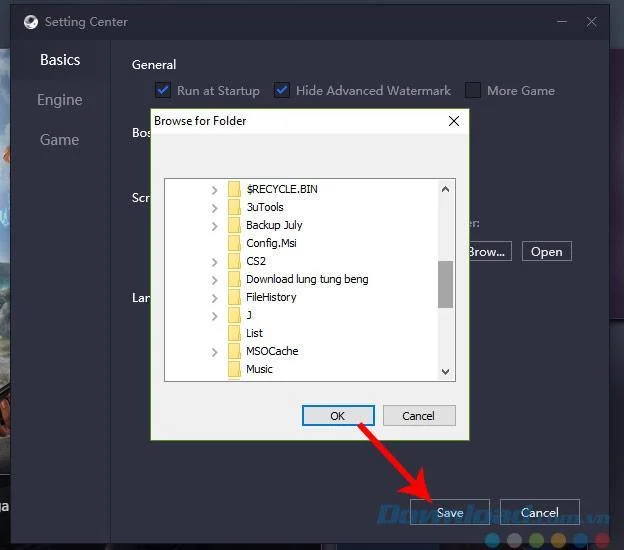Image resolution: width=624 pixels, height=550 pixels.
Task: Click the folder list scroll down arrow
Action: 445,371
